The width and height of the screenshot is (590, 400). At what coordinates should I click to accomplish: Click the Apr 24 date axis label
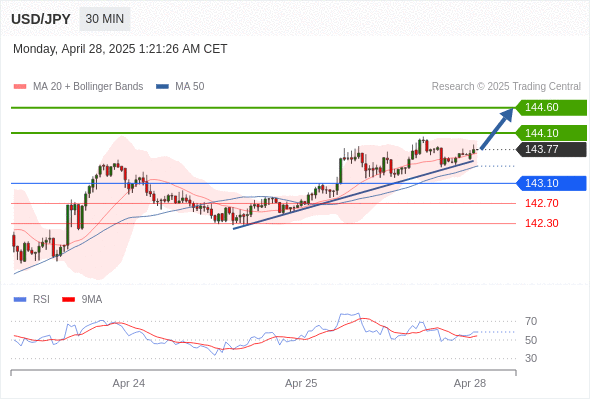[129, 383]
